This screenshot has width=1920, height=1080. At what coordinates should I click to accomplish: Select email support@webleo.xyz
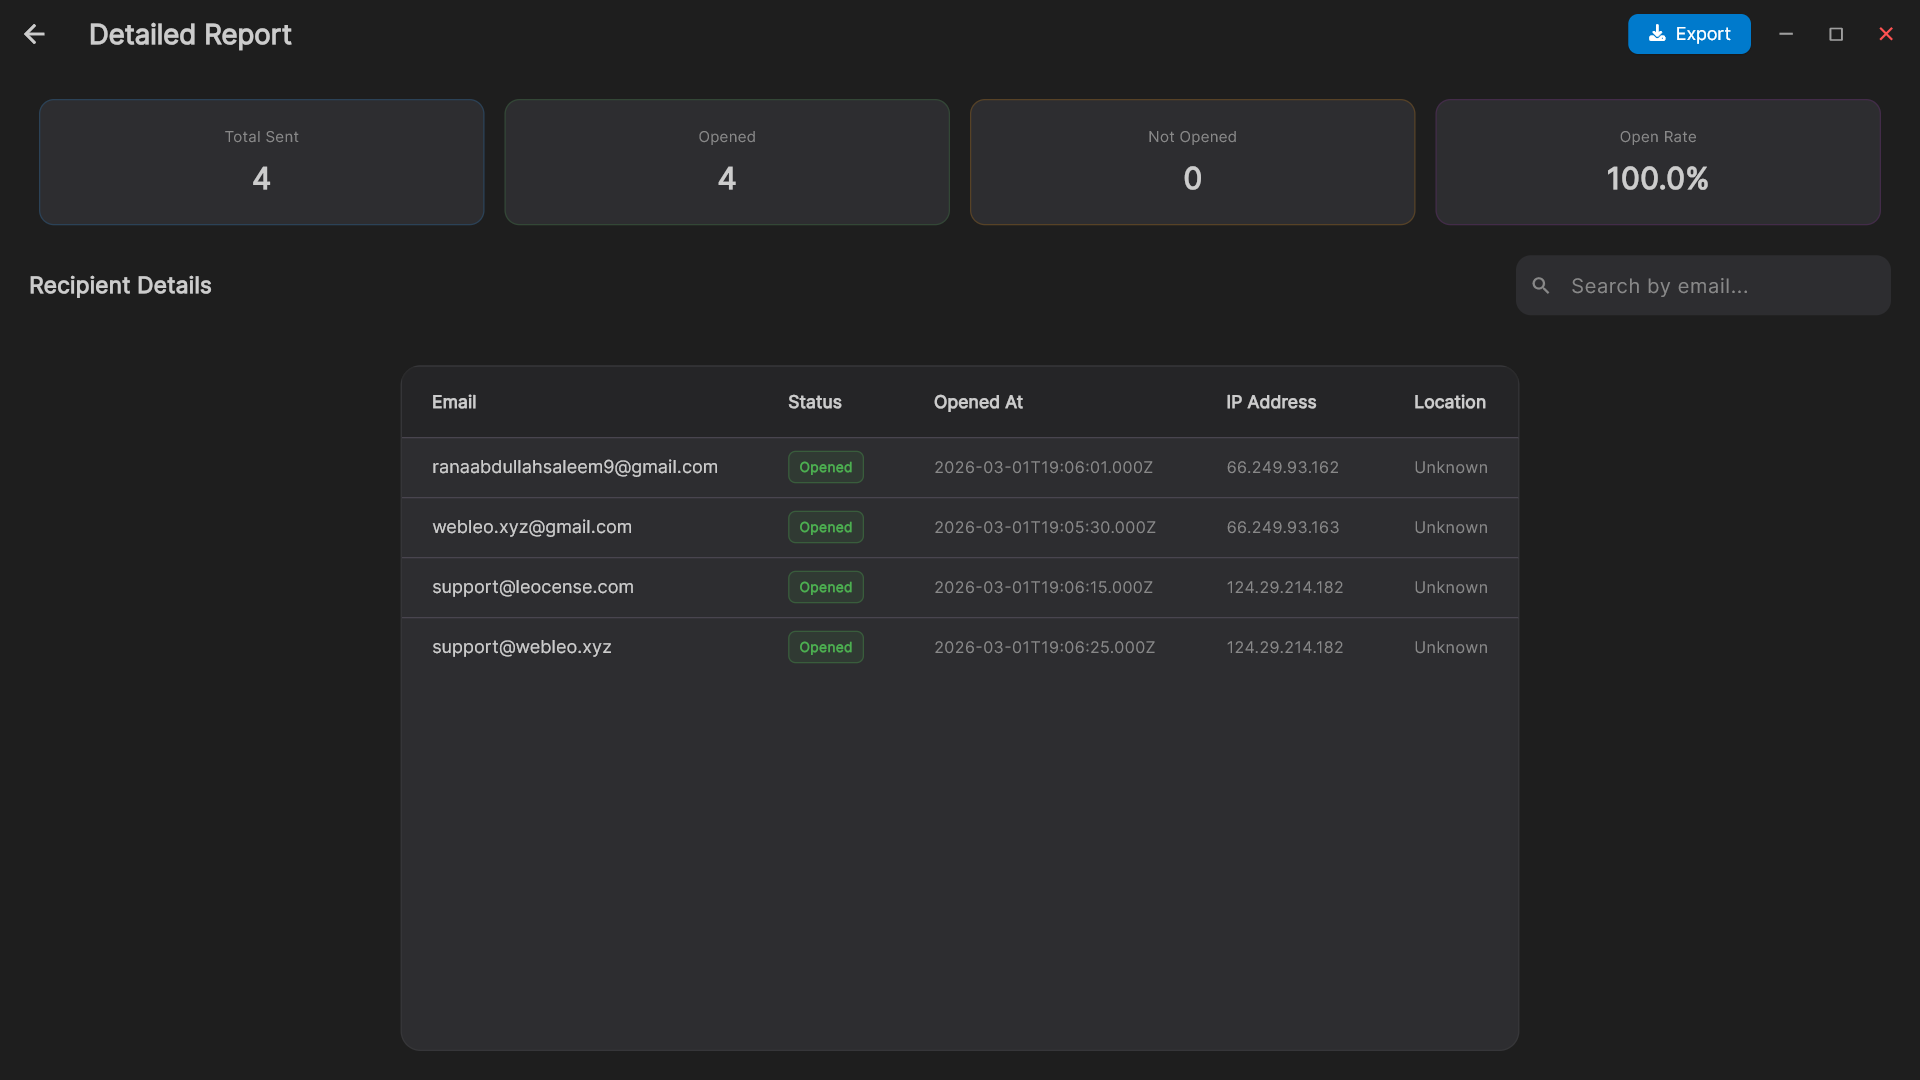tap(522, 647)
